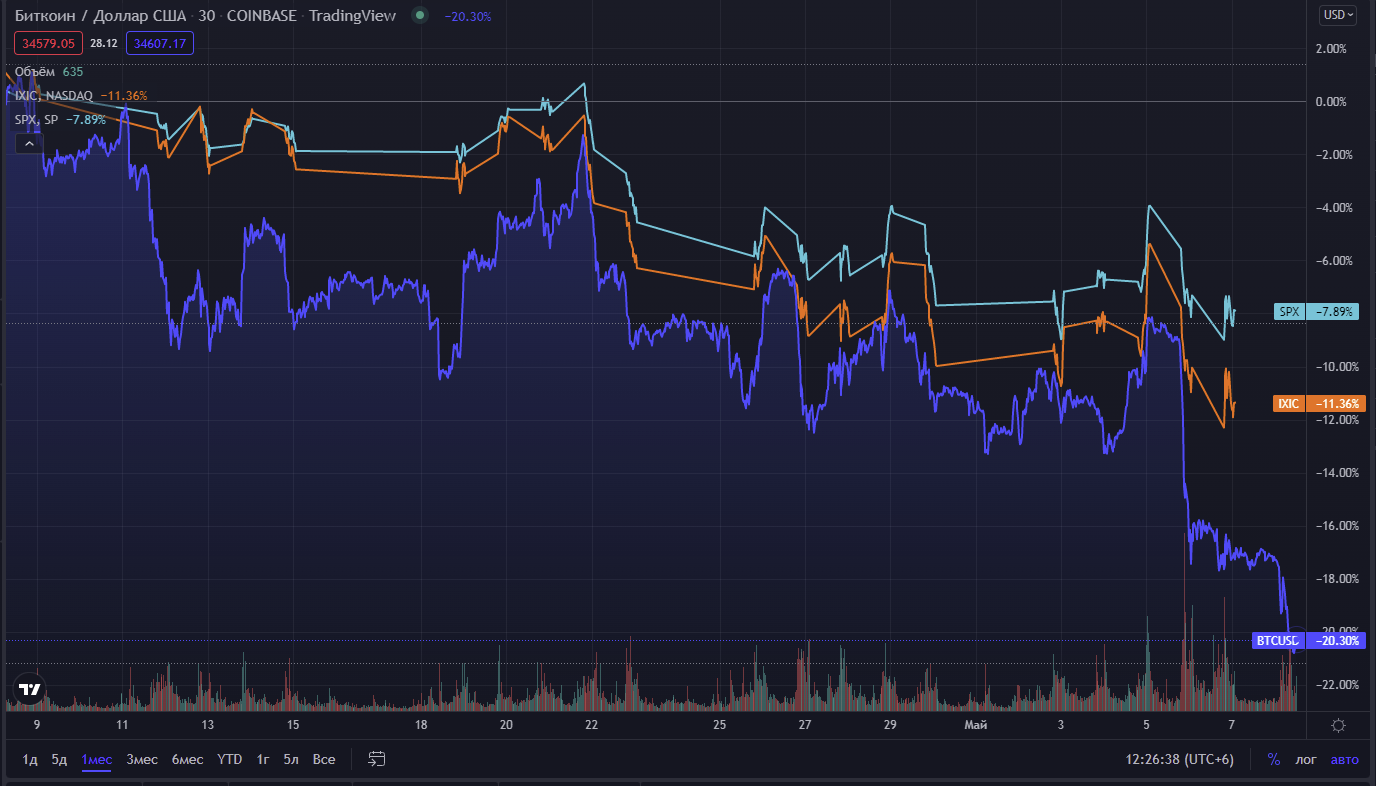Click the 0.00% price axis level
This screenshot has height=786, width=1376.
click(x=1330, y=102)
